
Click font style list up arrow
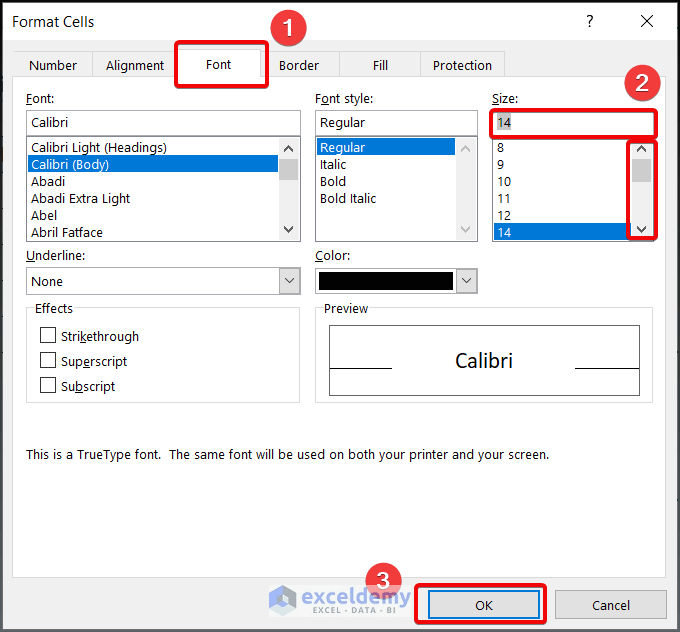tap(465, 149)
